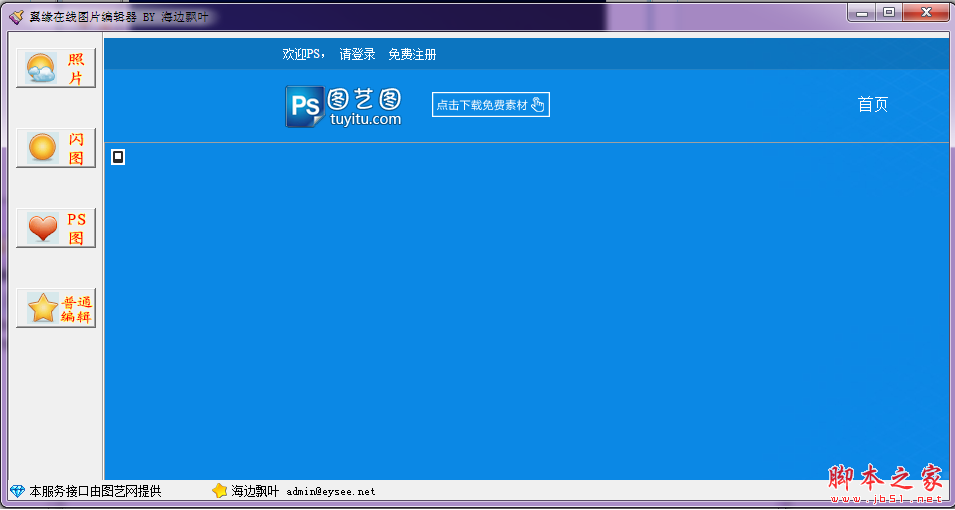
Task: Maximize the editor window
Action: pyautogui.click(x=889, y=12)
